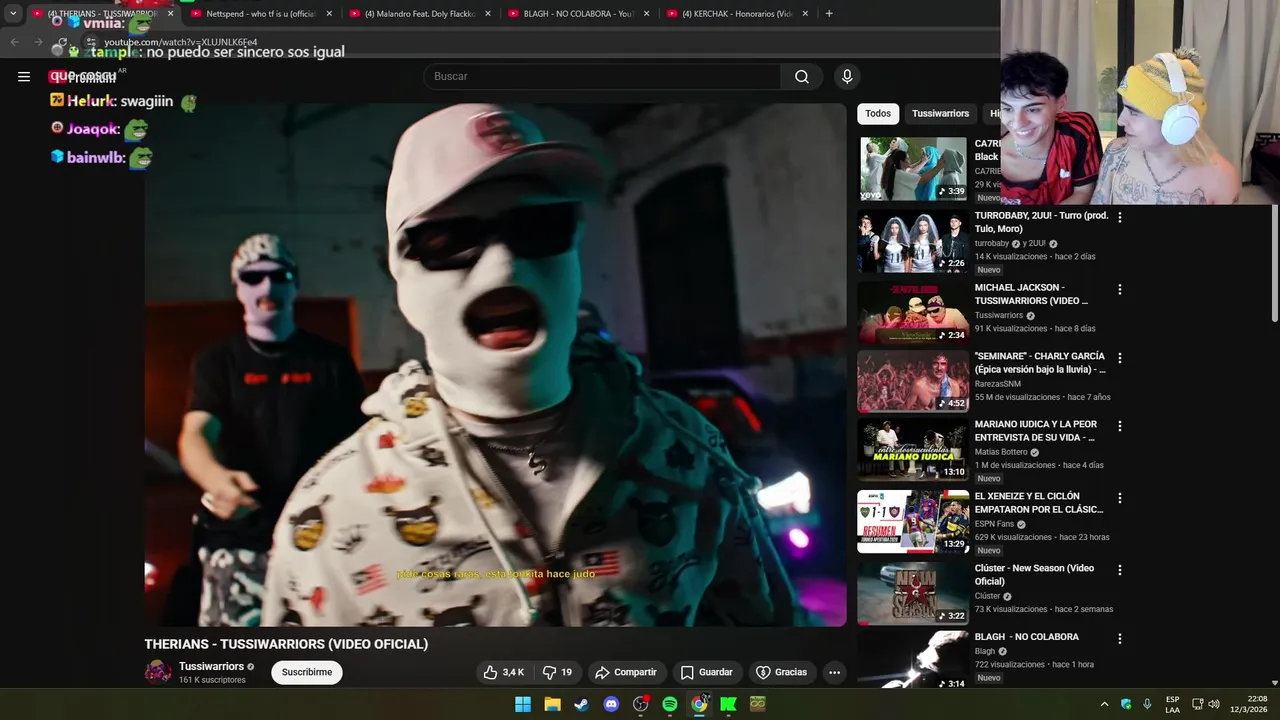Viewport: 1280px width, 720px height.
Task: Open El Xeneize y El Ciclón thumbnail
Action: click(913, 522)
